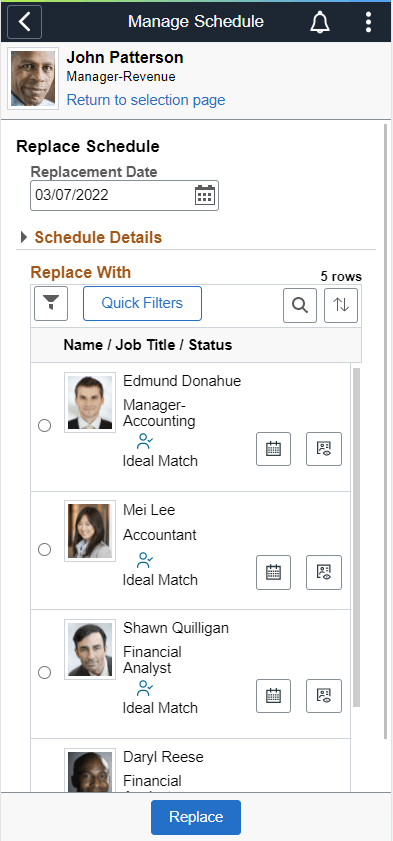Click the Replacement Date input field
The height and width of the screenshot is (841, 393).
click(x=124, y=195)
